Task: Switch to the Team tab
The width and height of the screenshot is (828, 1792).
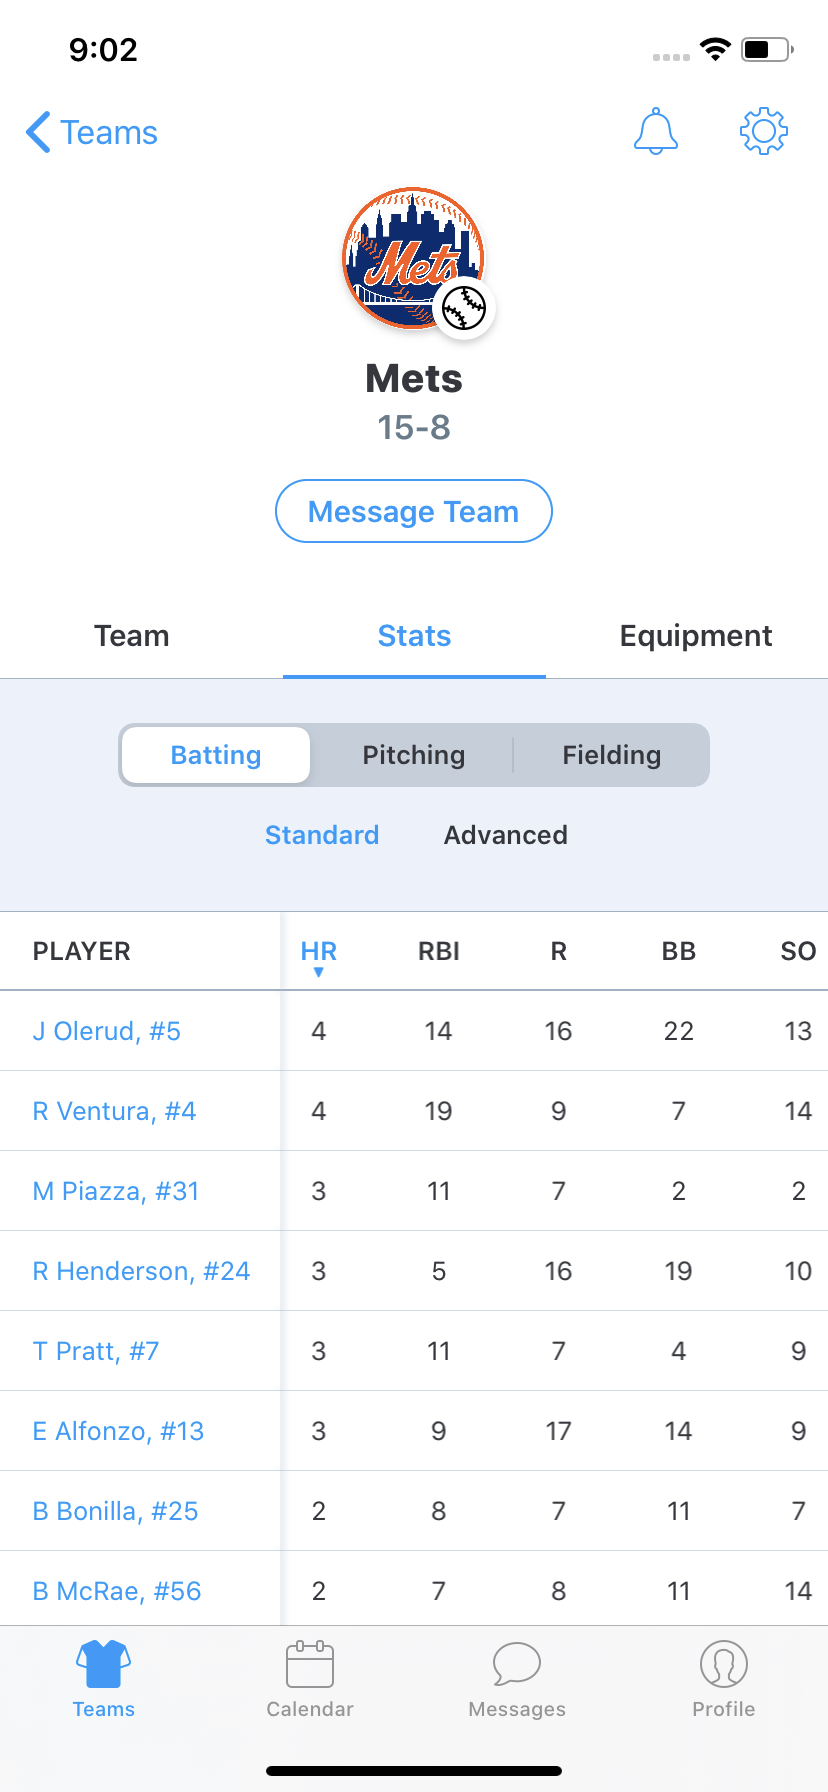Action: pos(132,636)
